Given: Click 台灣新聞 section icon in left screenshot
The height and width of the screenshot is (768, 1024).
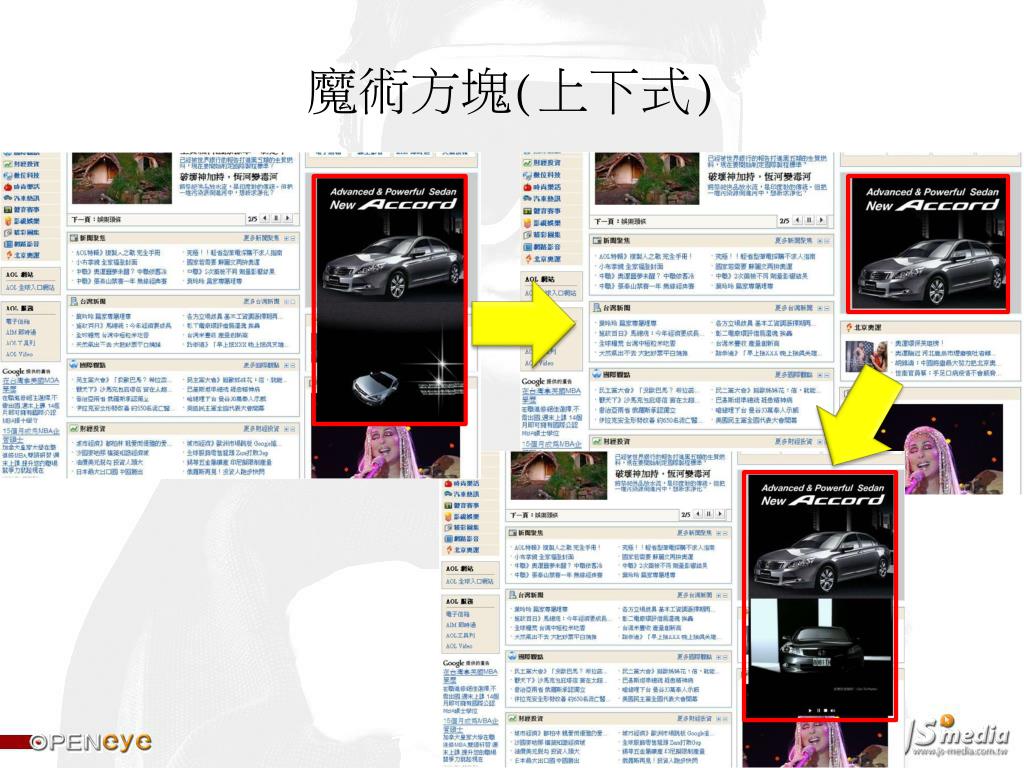Looking at the screenshot, I should pyautogui.click(x=74, y=301).
